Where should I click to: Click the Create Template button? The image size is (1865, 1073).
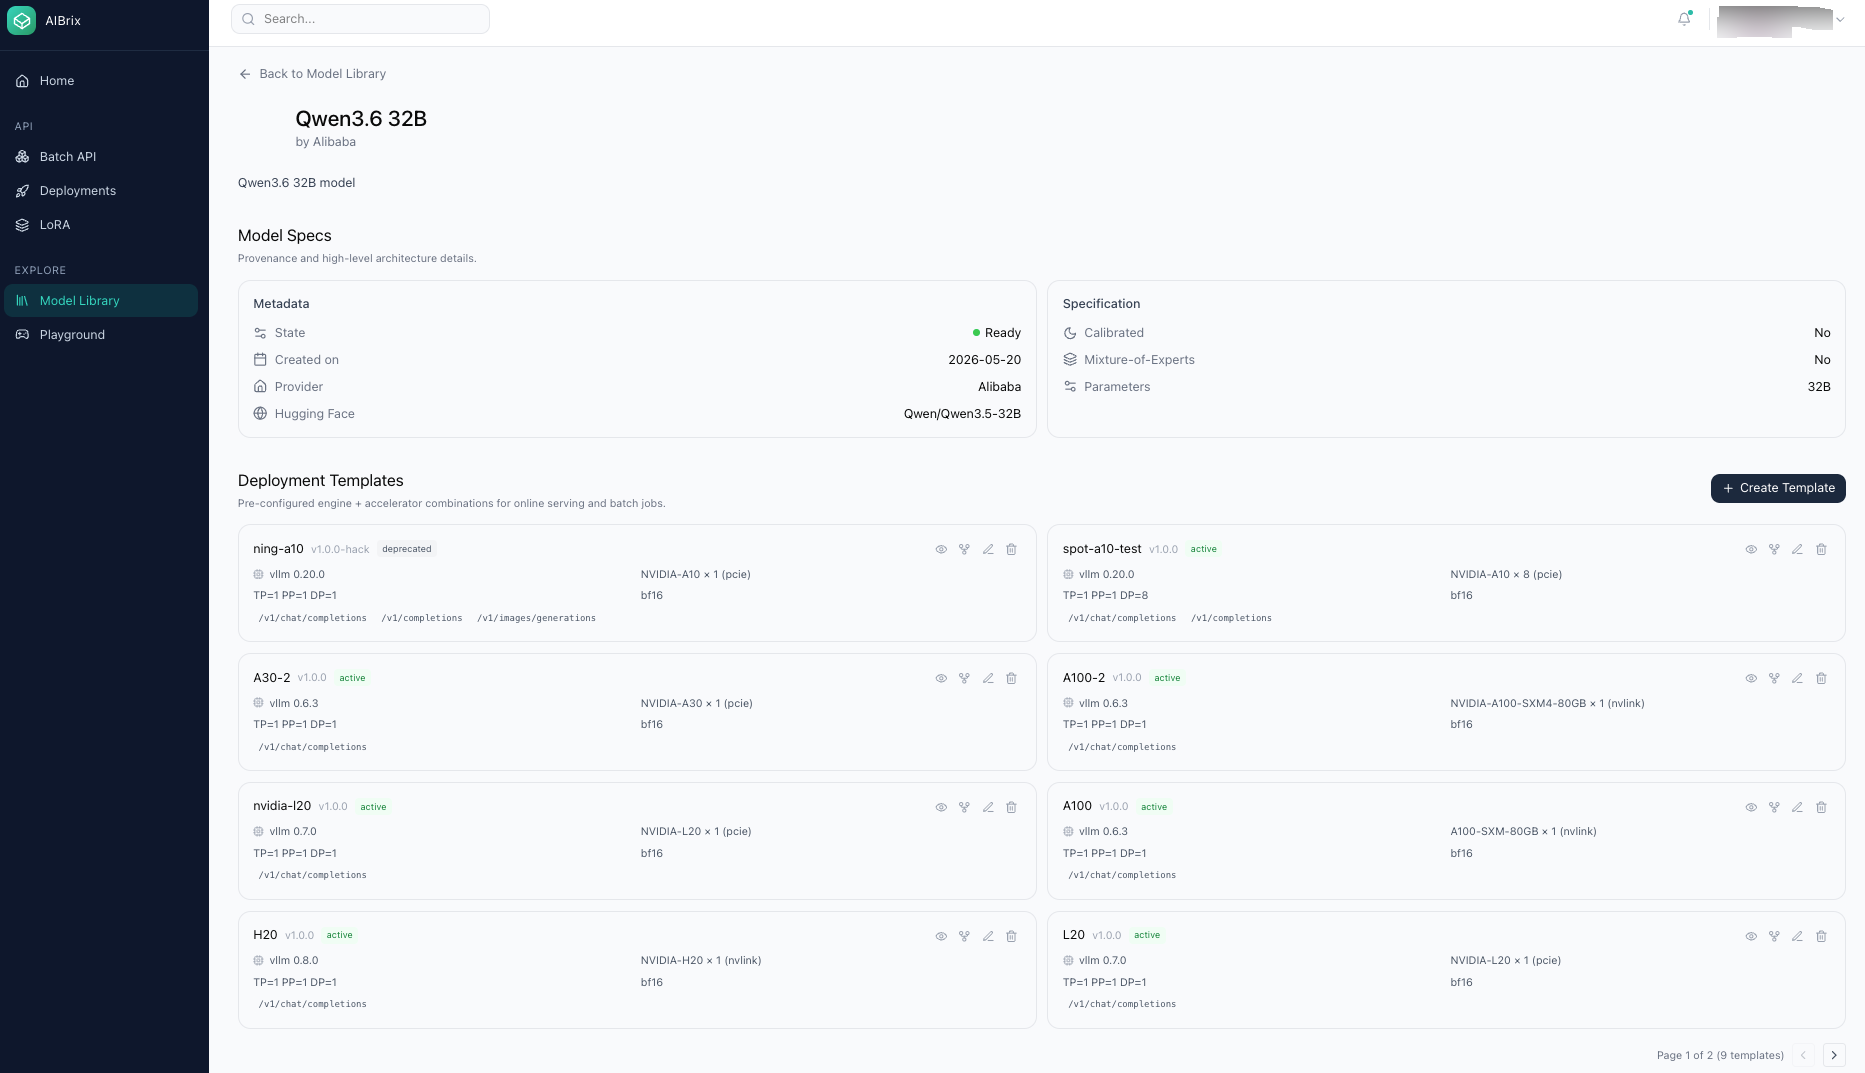click(x=1778, y=488)
